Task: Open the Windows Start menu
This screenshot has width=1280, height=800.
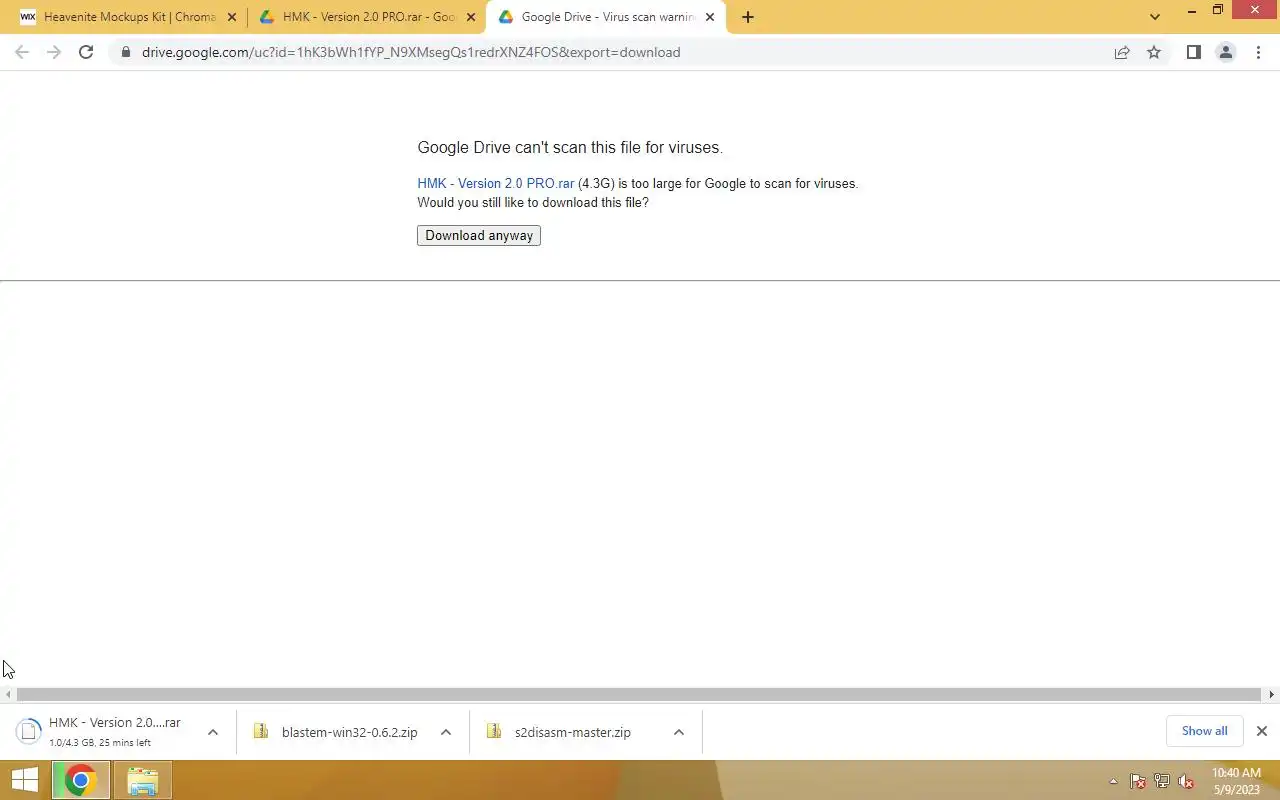Action: click(25, 781)
